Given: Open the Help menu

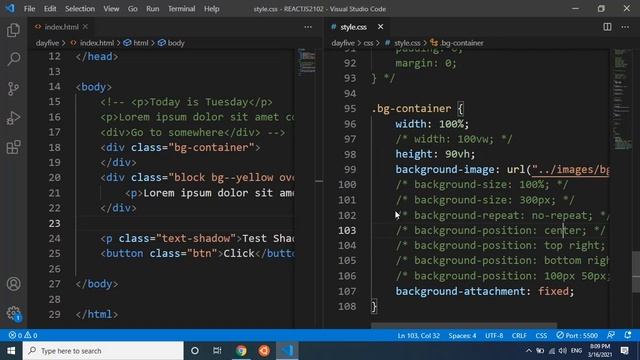Looking at the screenshot, I should [211, 9].
